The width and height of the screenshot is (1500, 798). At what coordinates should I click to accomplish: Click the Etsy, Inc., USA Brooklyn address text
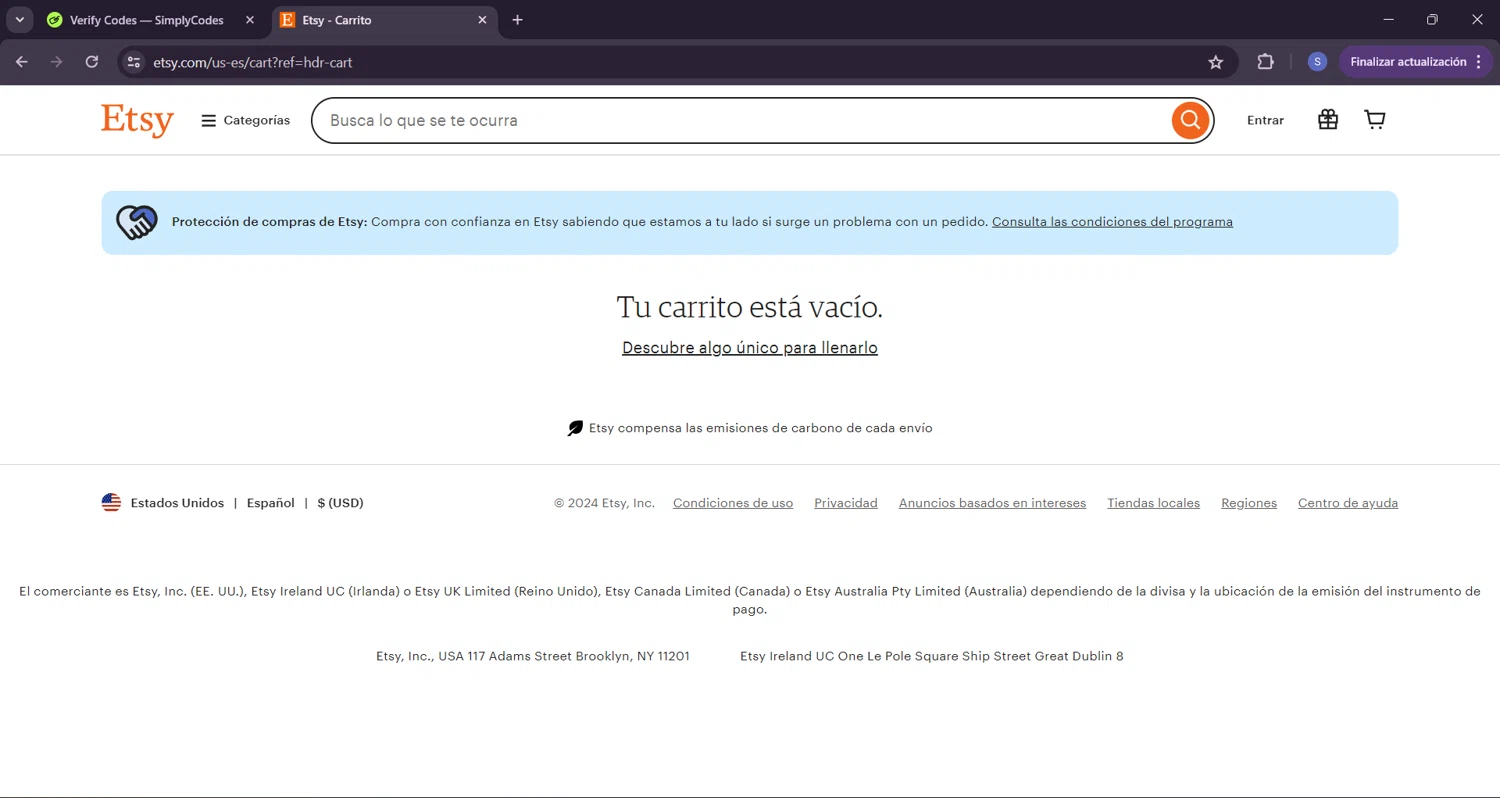(533, 657)
